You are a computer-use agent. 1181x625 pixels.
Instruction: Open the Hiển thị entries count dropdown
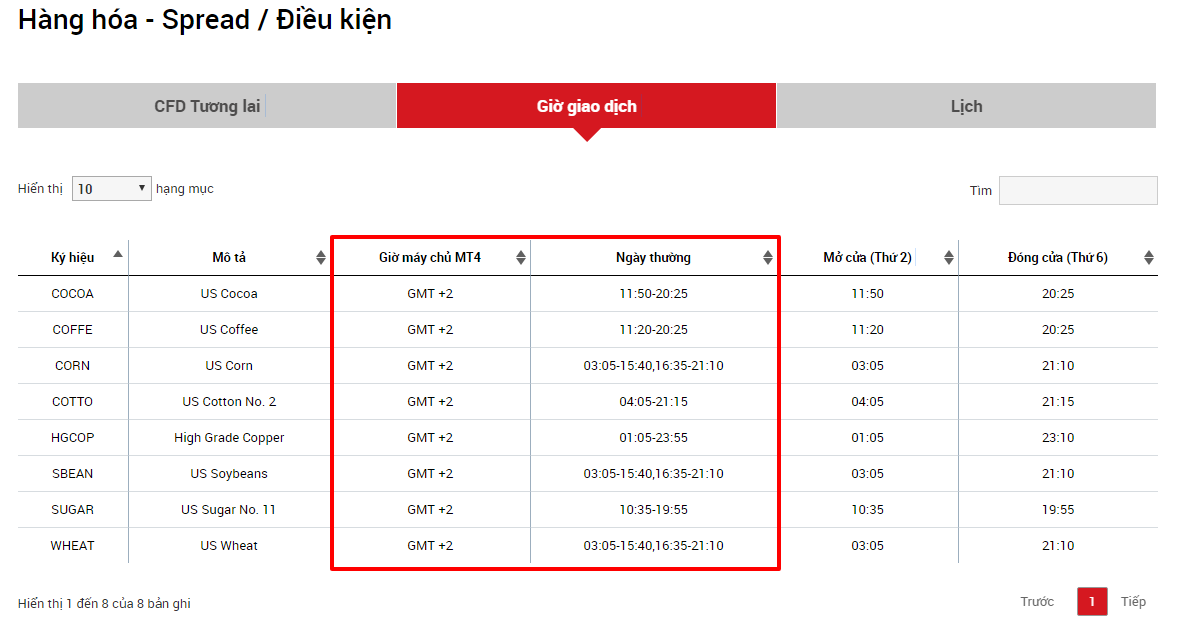(x=111, y=188)
